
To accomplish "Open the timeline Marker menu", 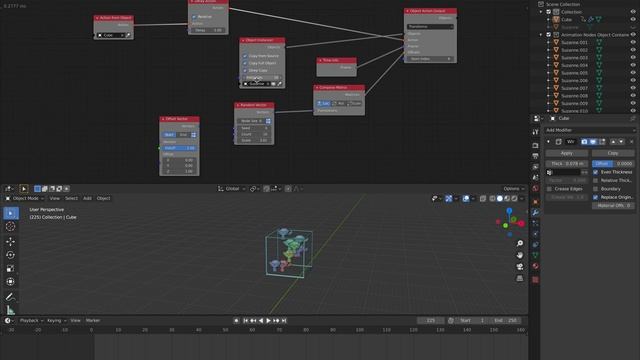I will [x=93, y=321].
